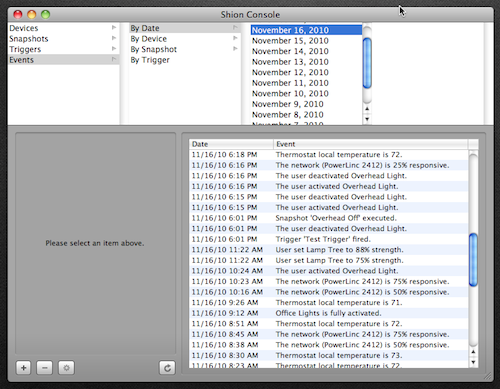
Task: Click the yellow minimize window button
Action: (x=32, y=14)
